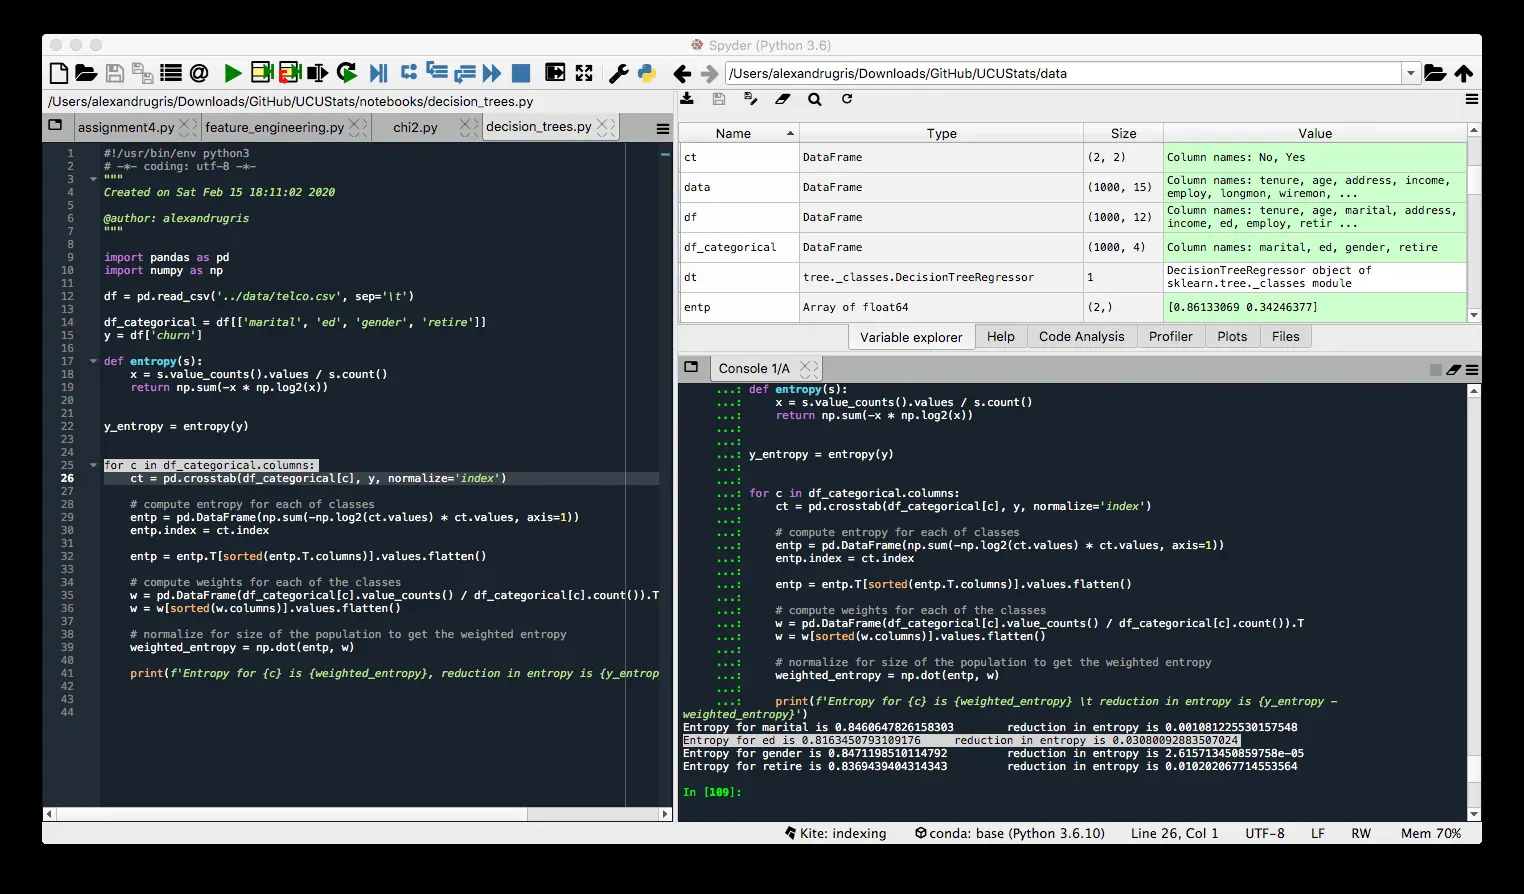The image size is (1524, 894).
Task: Open the editor pane options hamburger menu
Action: (663, 128)
